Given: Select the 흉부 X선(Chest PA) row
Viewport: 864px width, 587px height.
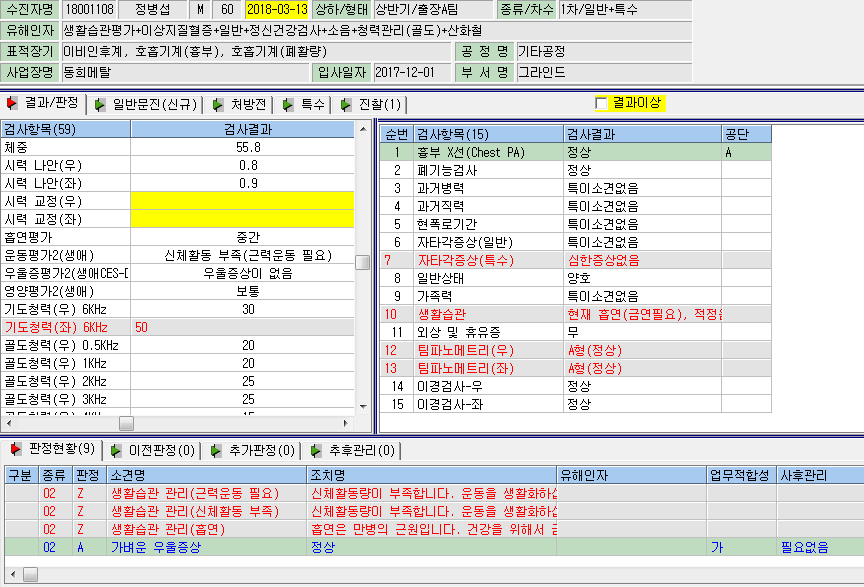Looking at the screenshot, I should pyautogui.click(x=575, y=152).
